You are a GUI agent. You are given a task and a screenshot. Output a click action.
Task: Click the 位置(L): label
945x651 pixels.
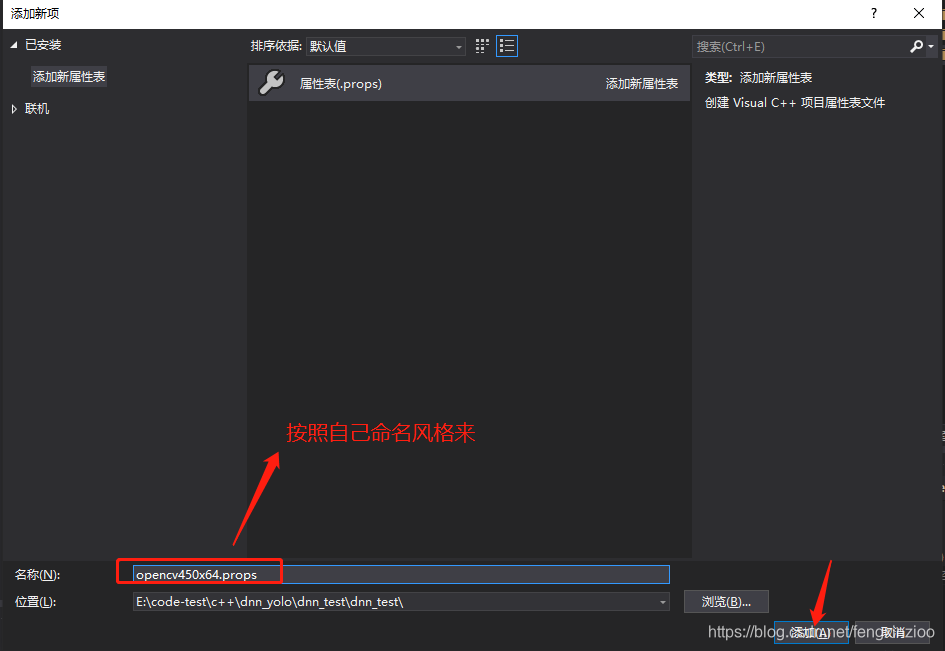coord(36,602)
